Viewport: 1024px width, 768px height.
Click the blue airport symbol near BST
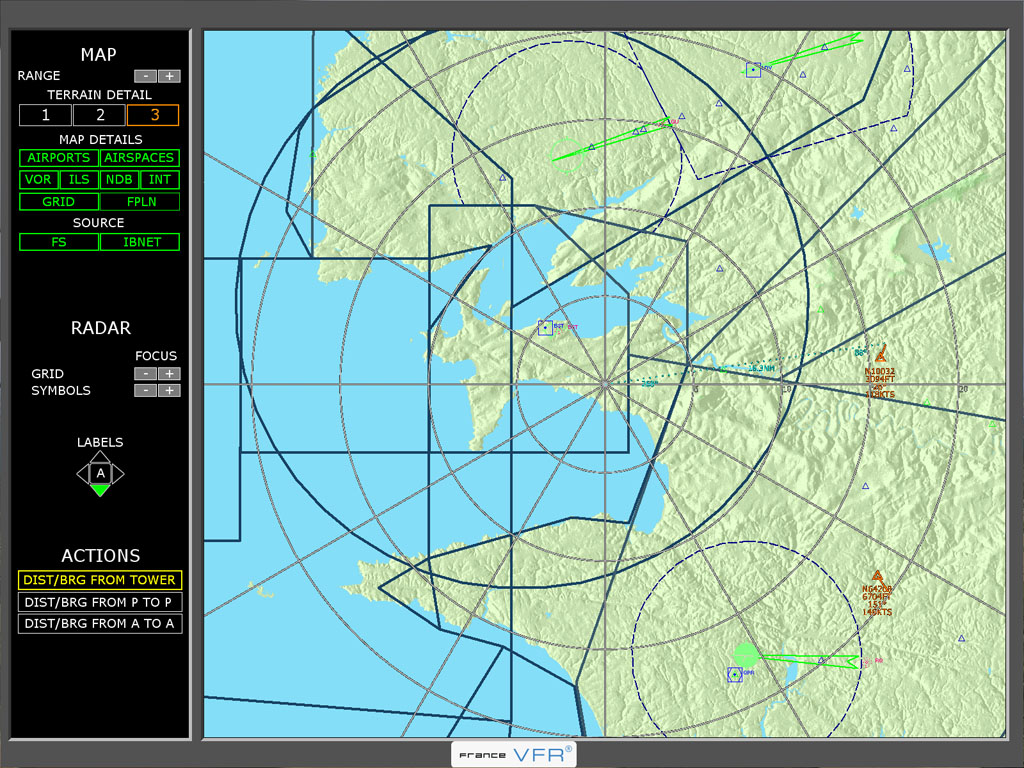(545, 328)
